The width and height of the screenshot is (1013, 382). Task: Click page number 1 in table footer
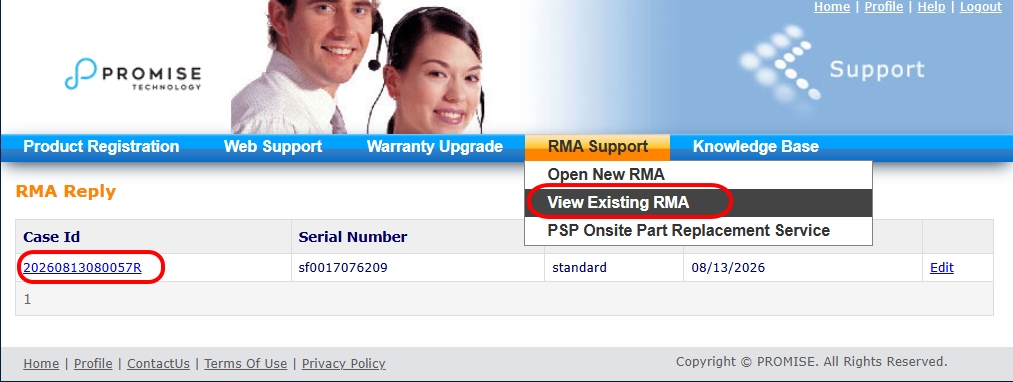pyautogui.click(x=27, y=300)
